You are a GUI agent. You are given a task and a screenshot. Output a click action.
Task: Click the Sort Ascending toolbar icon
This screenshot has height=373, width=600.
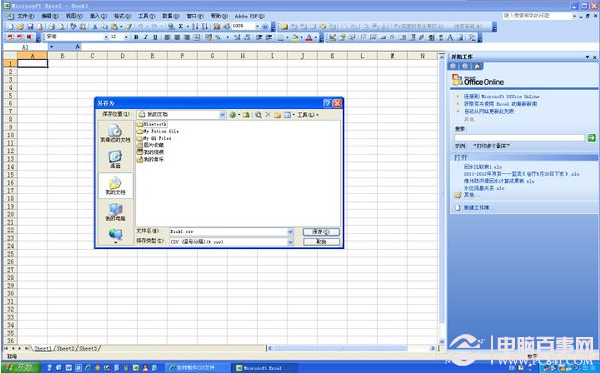(x=195, y=26)
